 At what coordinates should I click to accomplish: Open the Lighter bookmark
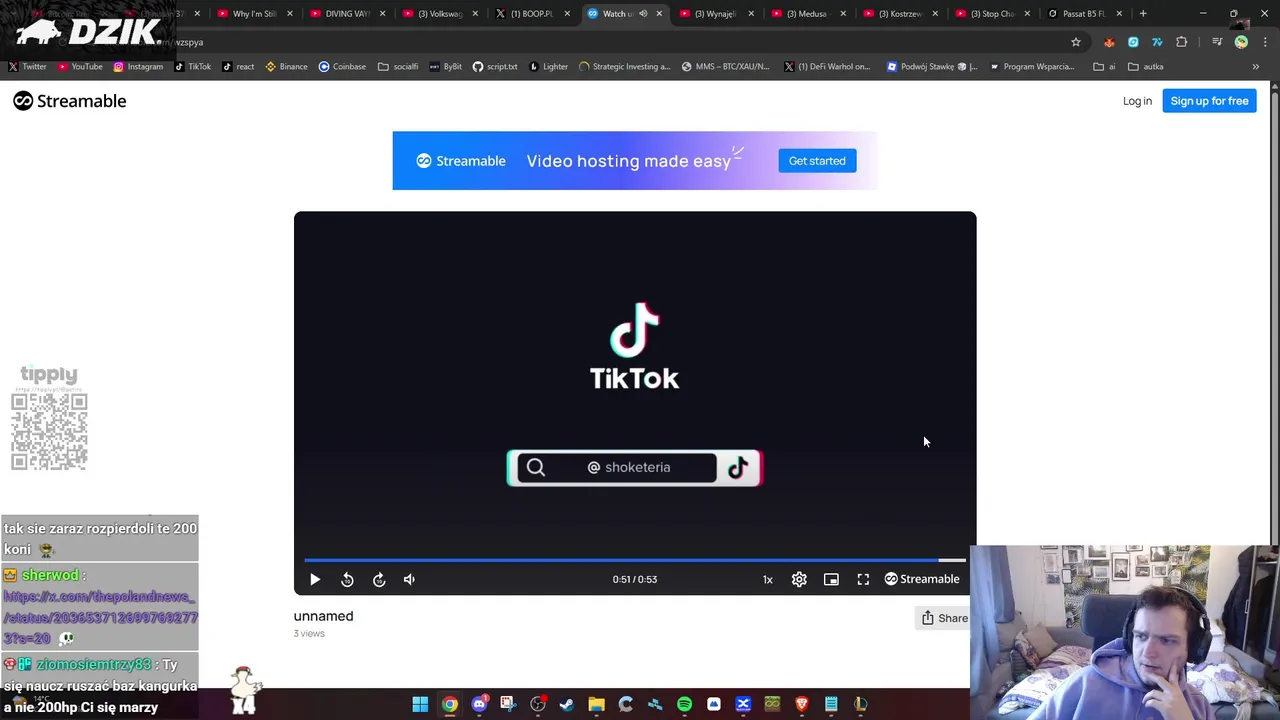point(549,67)
